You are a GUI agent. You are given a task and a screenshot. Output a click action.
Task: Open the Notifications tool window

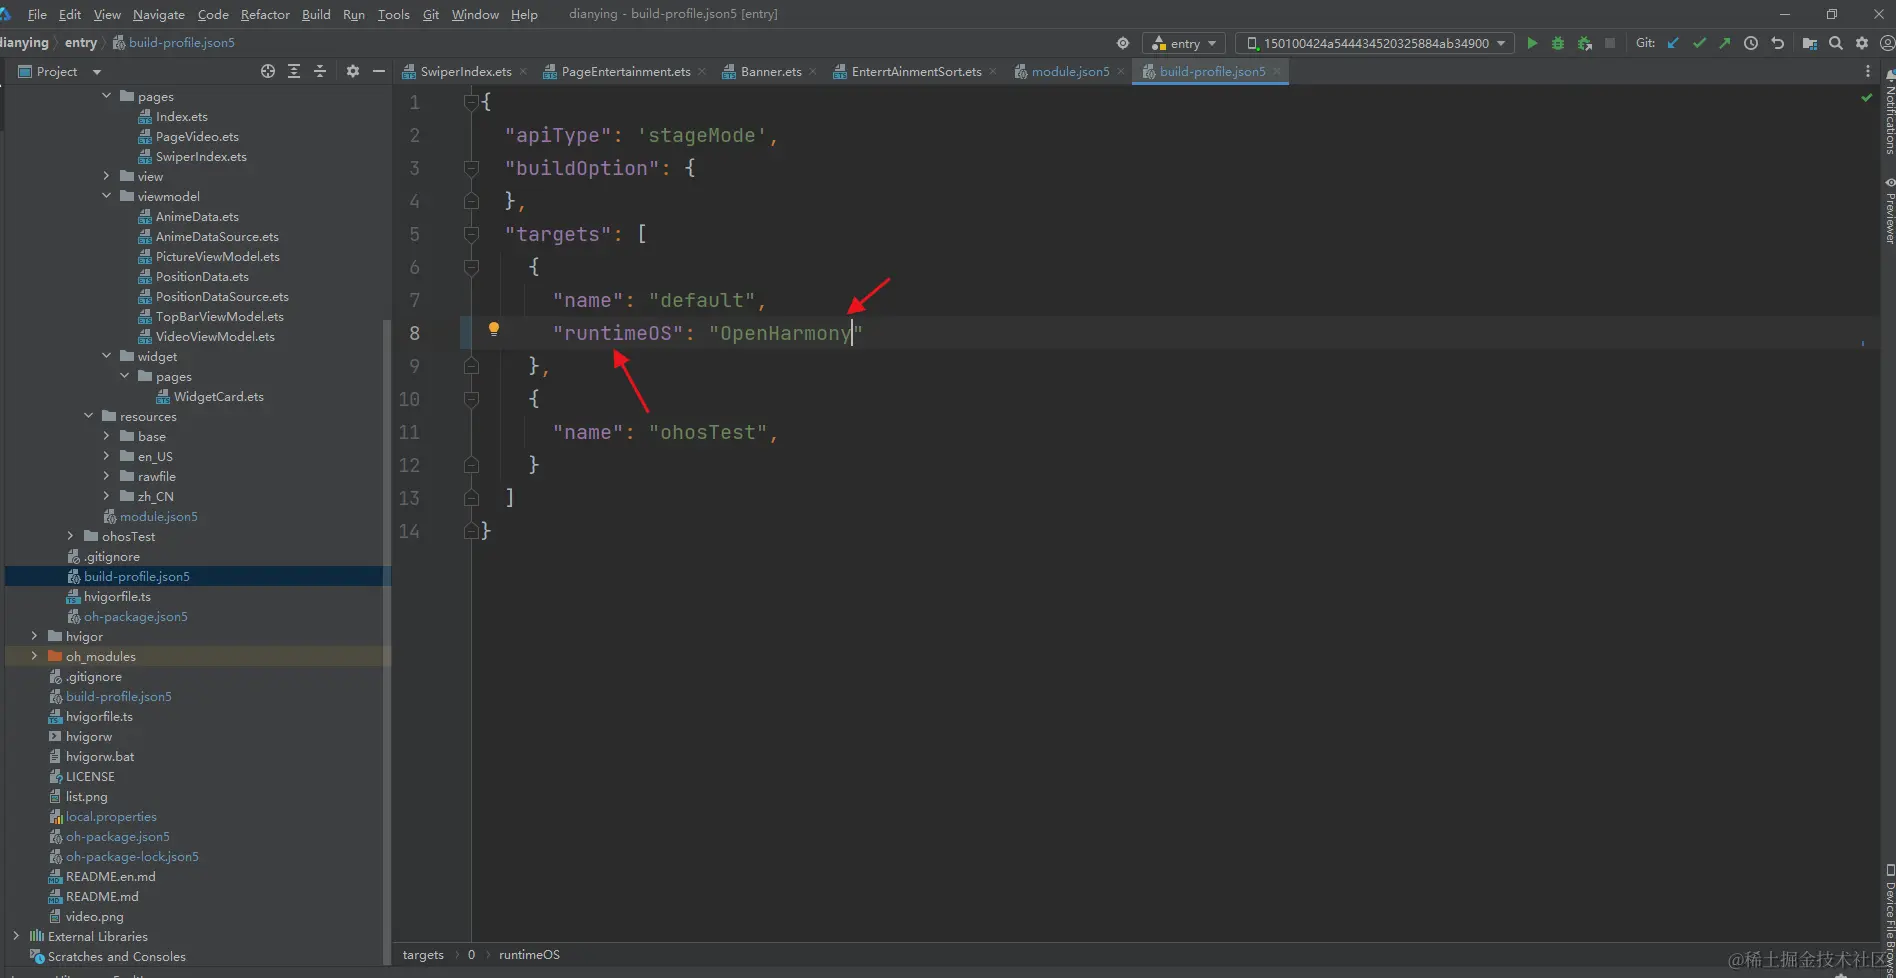tap(1889, 112)
